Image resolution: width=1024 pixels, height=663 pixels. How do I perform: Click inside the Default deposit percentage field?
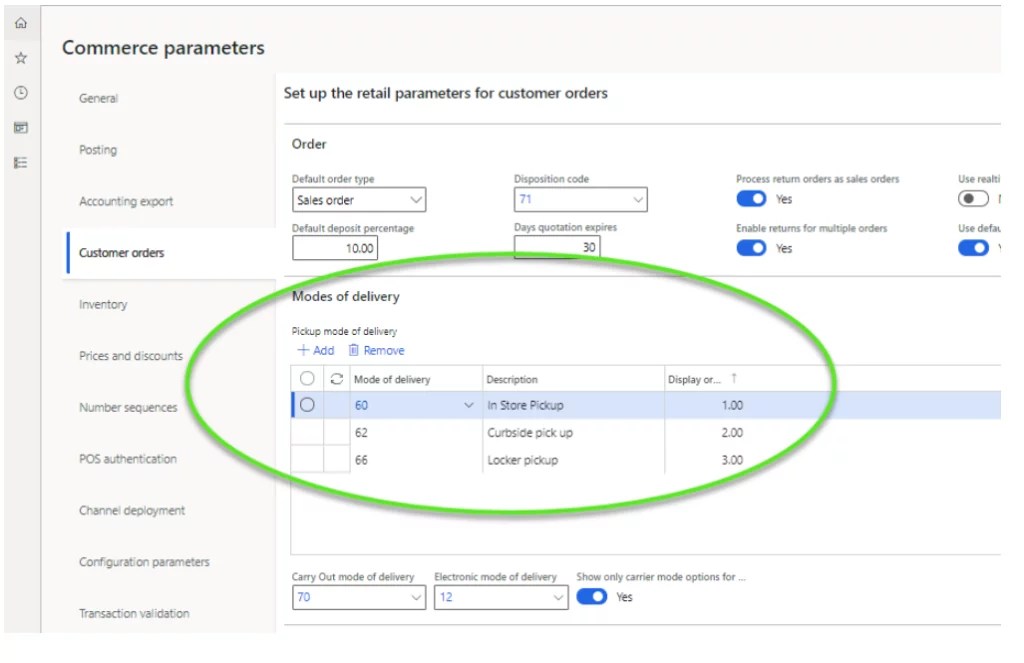[x=335, y=248]
